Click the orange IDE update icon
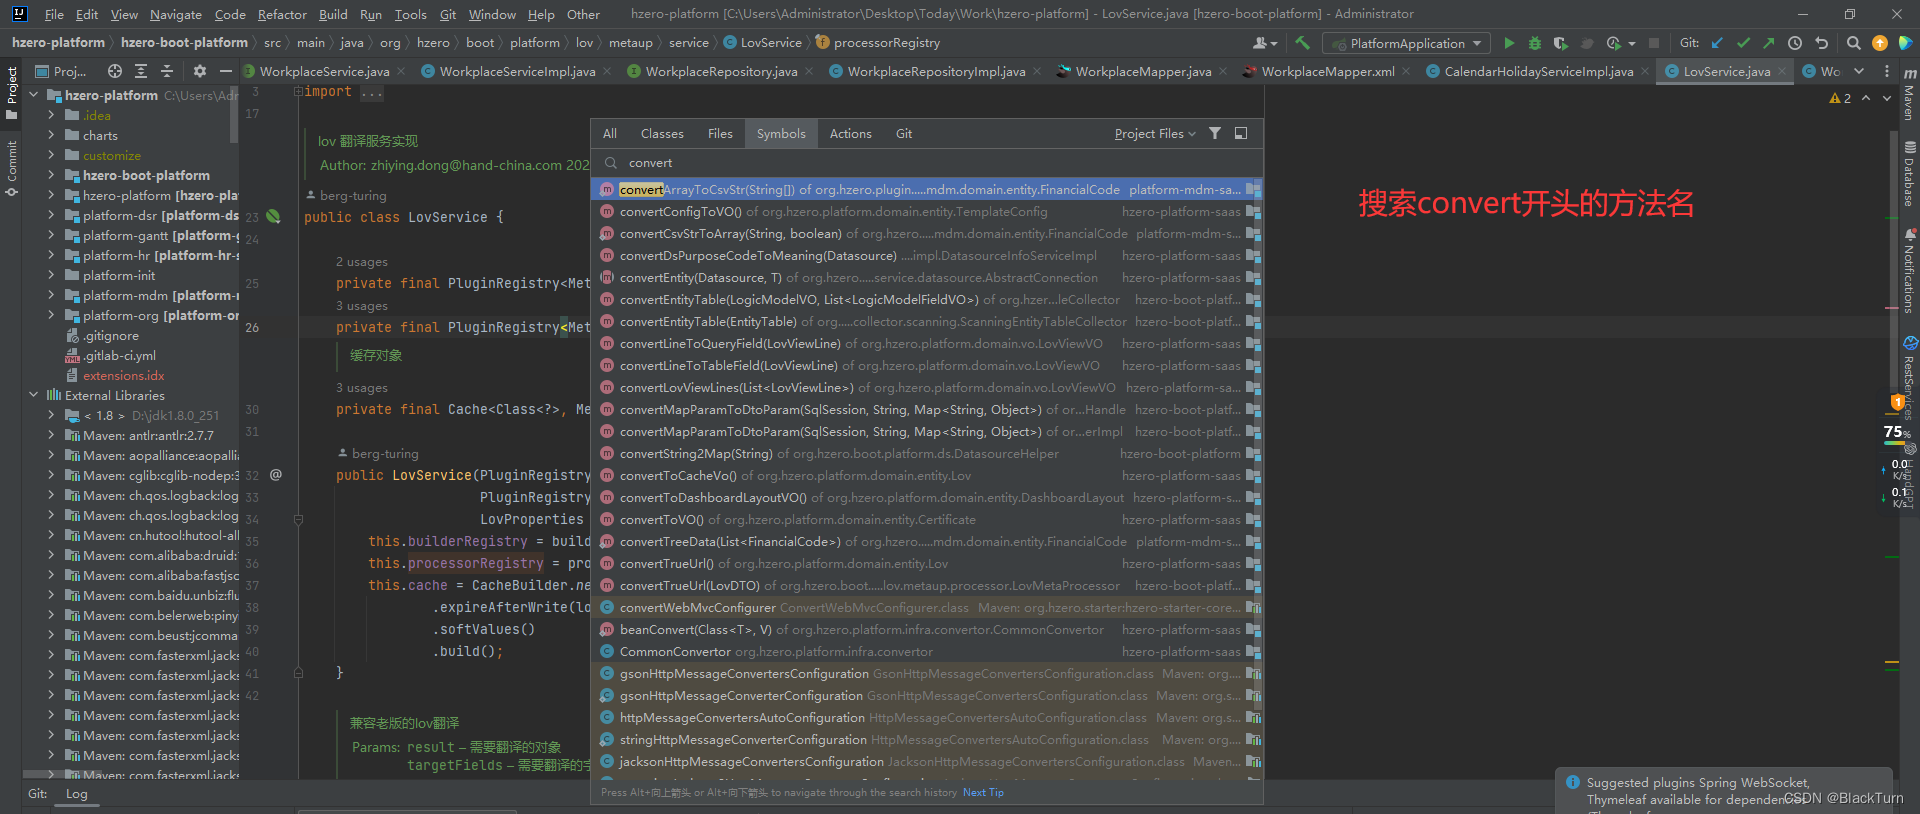 coord(1879,43)
